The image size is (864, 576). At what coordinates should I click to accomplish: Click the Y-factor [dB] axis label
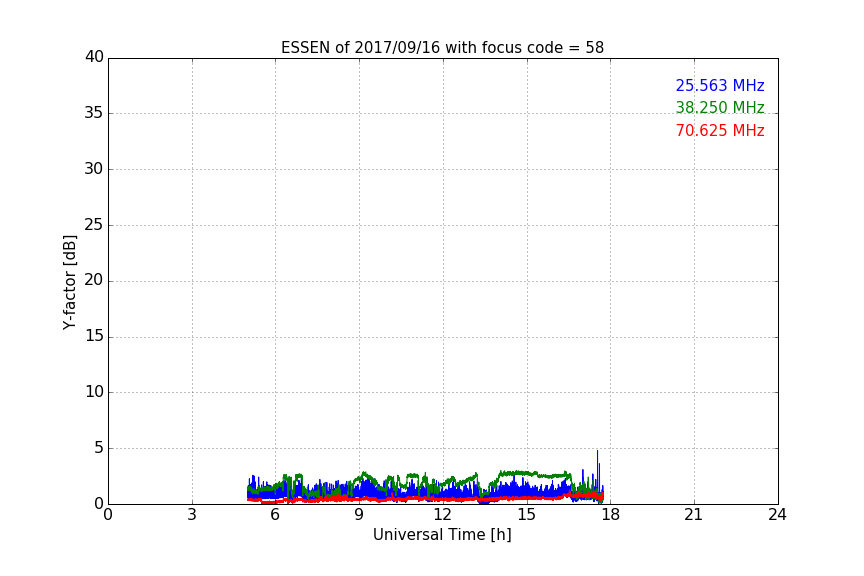tap(69, 282)
